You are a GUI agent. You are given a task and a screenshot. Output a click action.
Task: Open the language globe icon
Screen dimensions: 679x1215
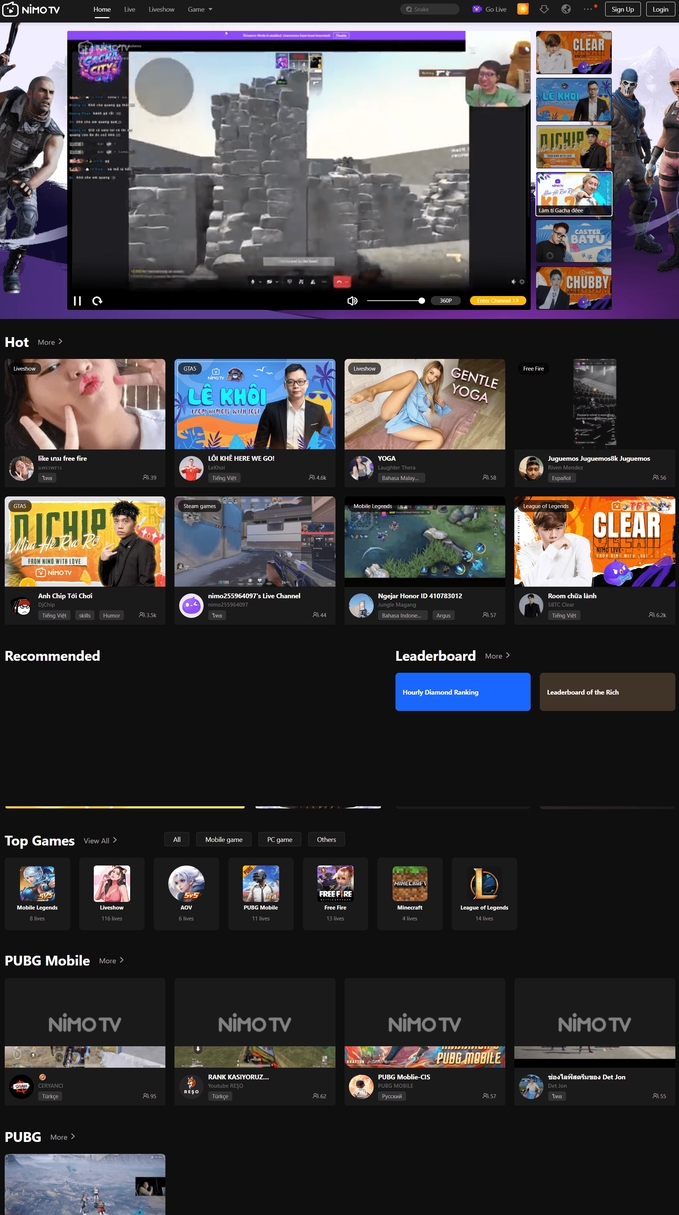(x=567, y=9)
